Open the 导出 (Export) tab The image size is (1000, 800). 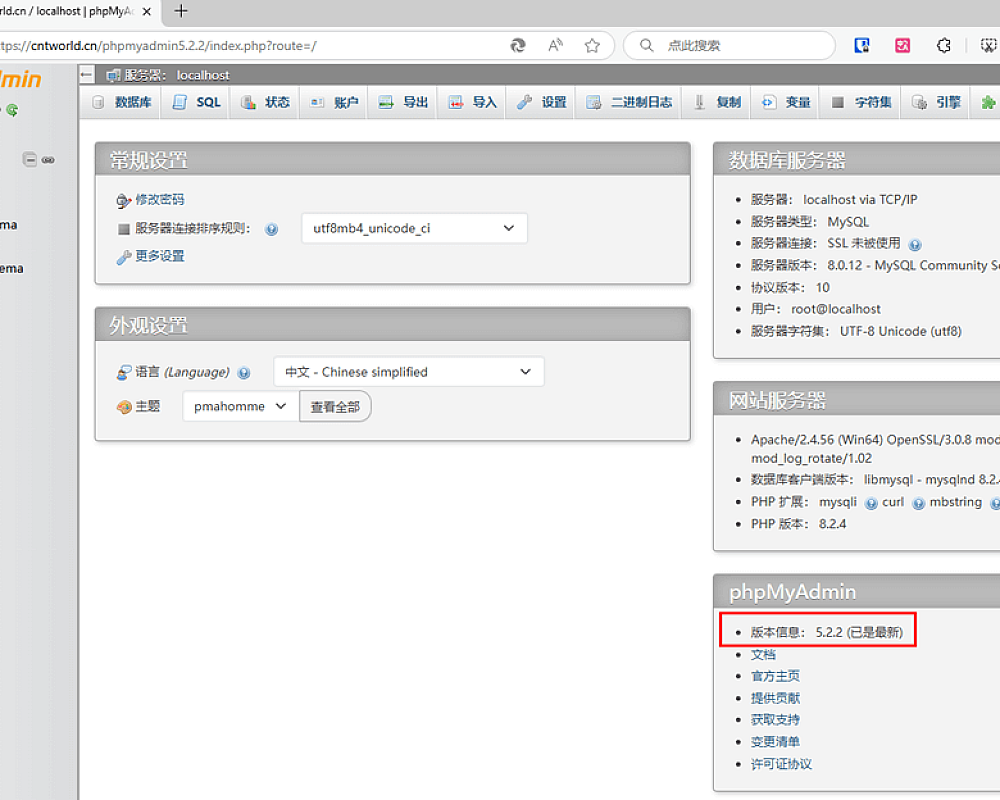tap(404, 102)
